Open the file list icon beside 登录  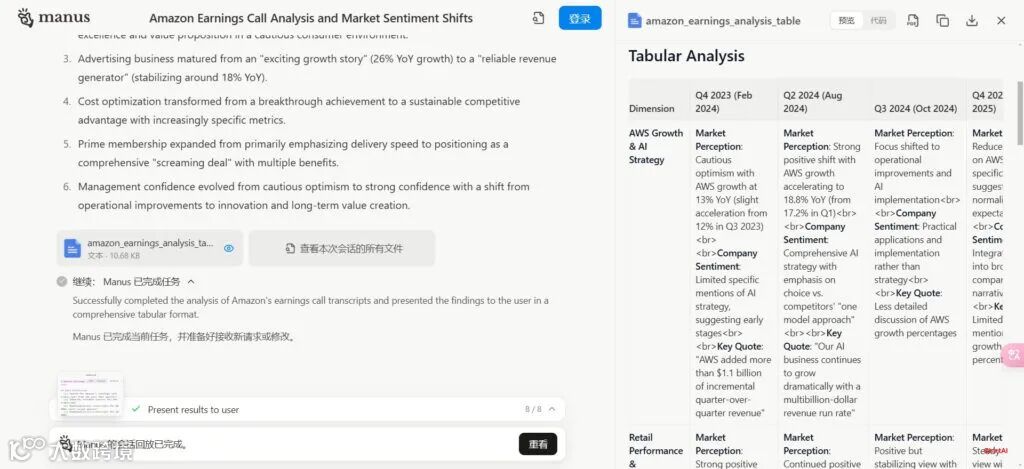click(x=538, y=18)
